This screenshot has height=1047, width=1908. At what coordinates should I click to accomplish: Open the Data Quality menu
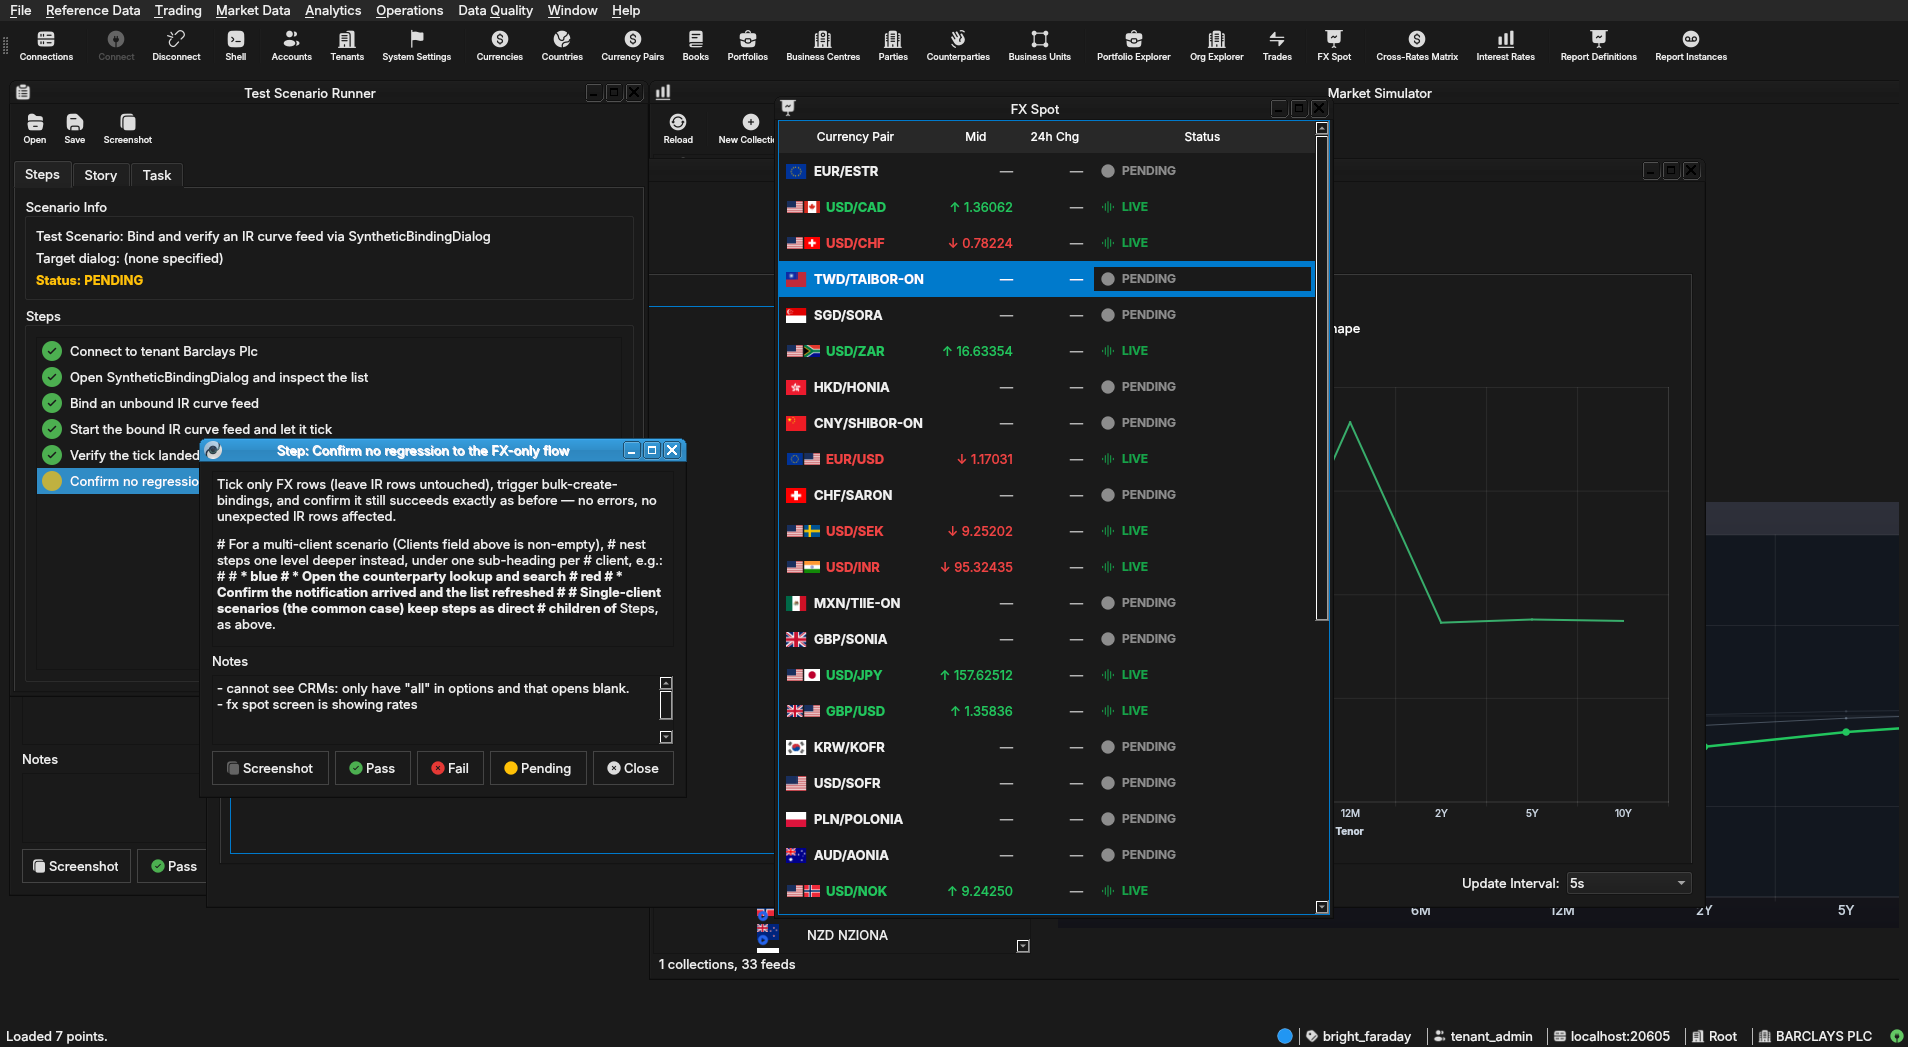click(495, 10)
